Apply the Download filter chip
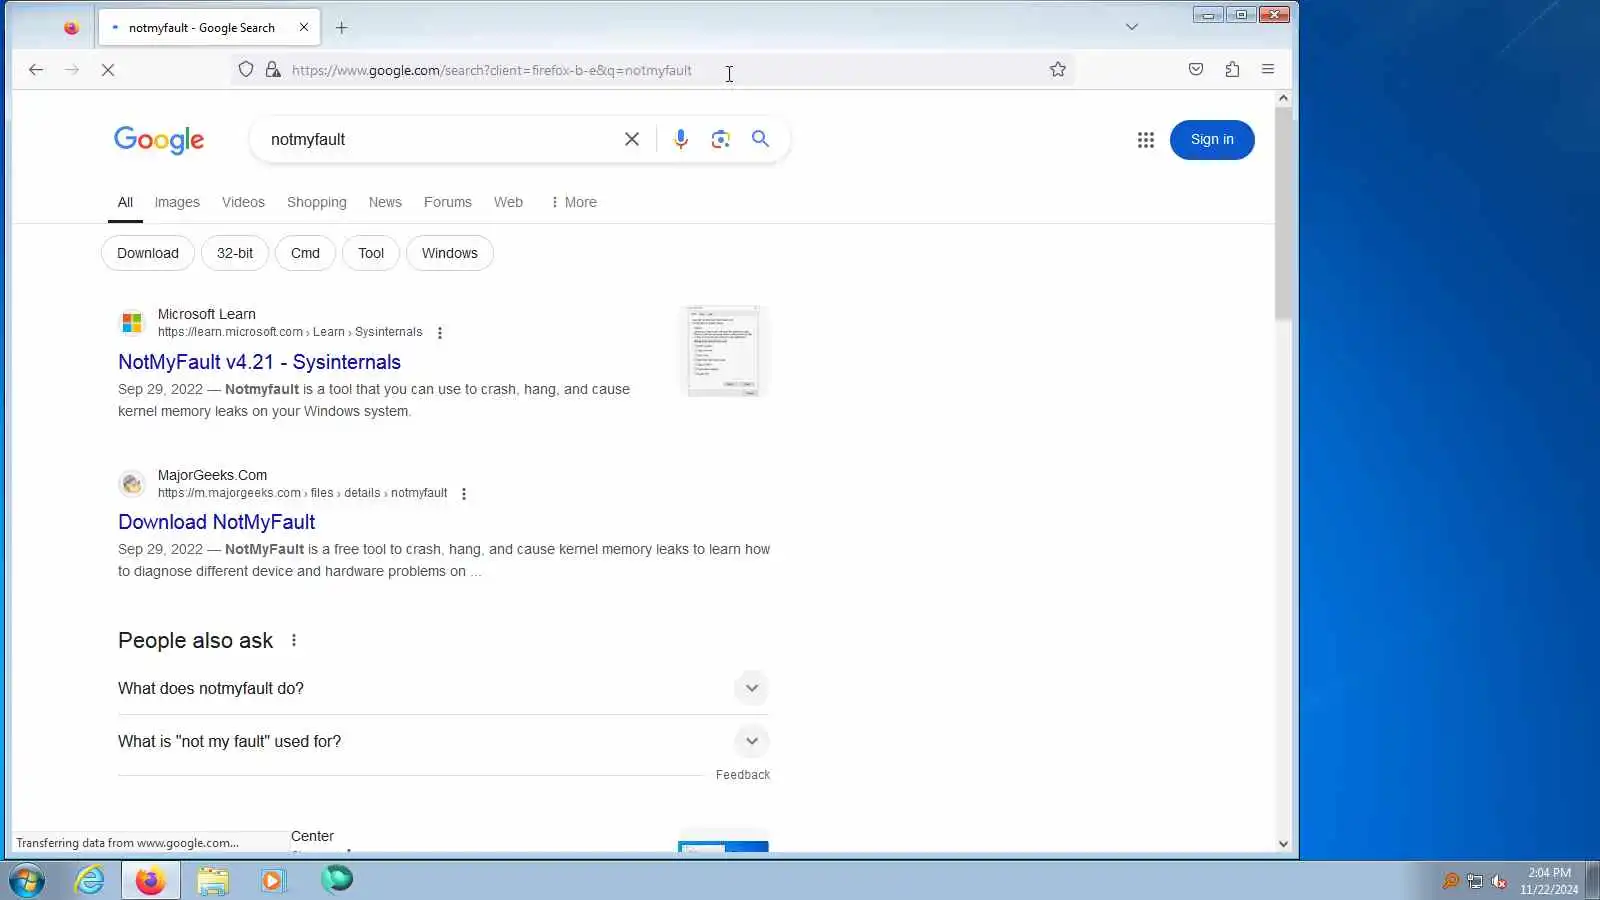1600x900 pixels. 148,253
